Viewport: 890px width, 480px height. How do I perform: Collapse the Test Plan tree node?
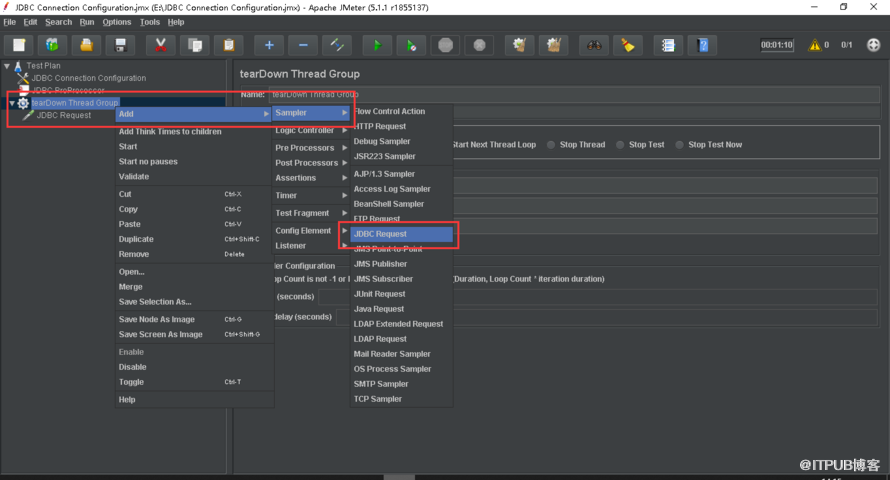[8, 66]
